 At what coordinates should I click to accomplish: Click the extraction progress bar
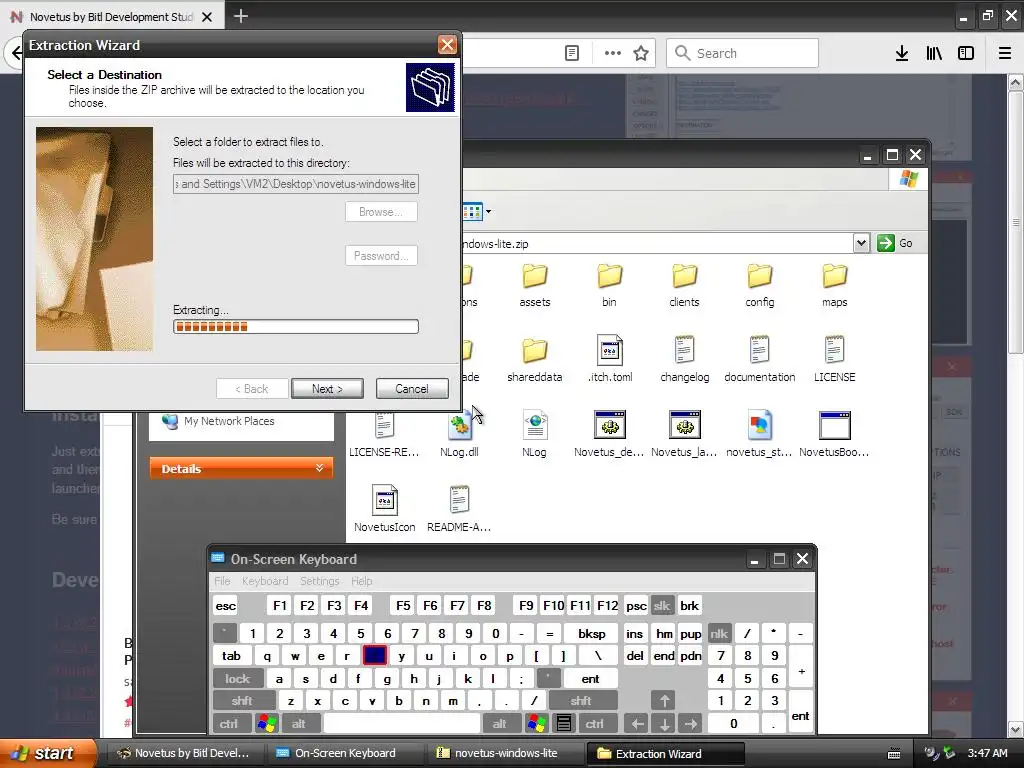296,327
